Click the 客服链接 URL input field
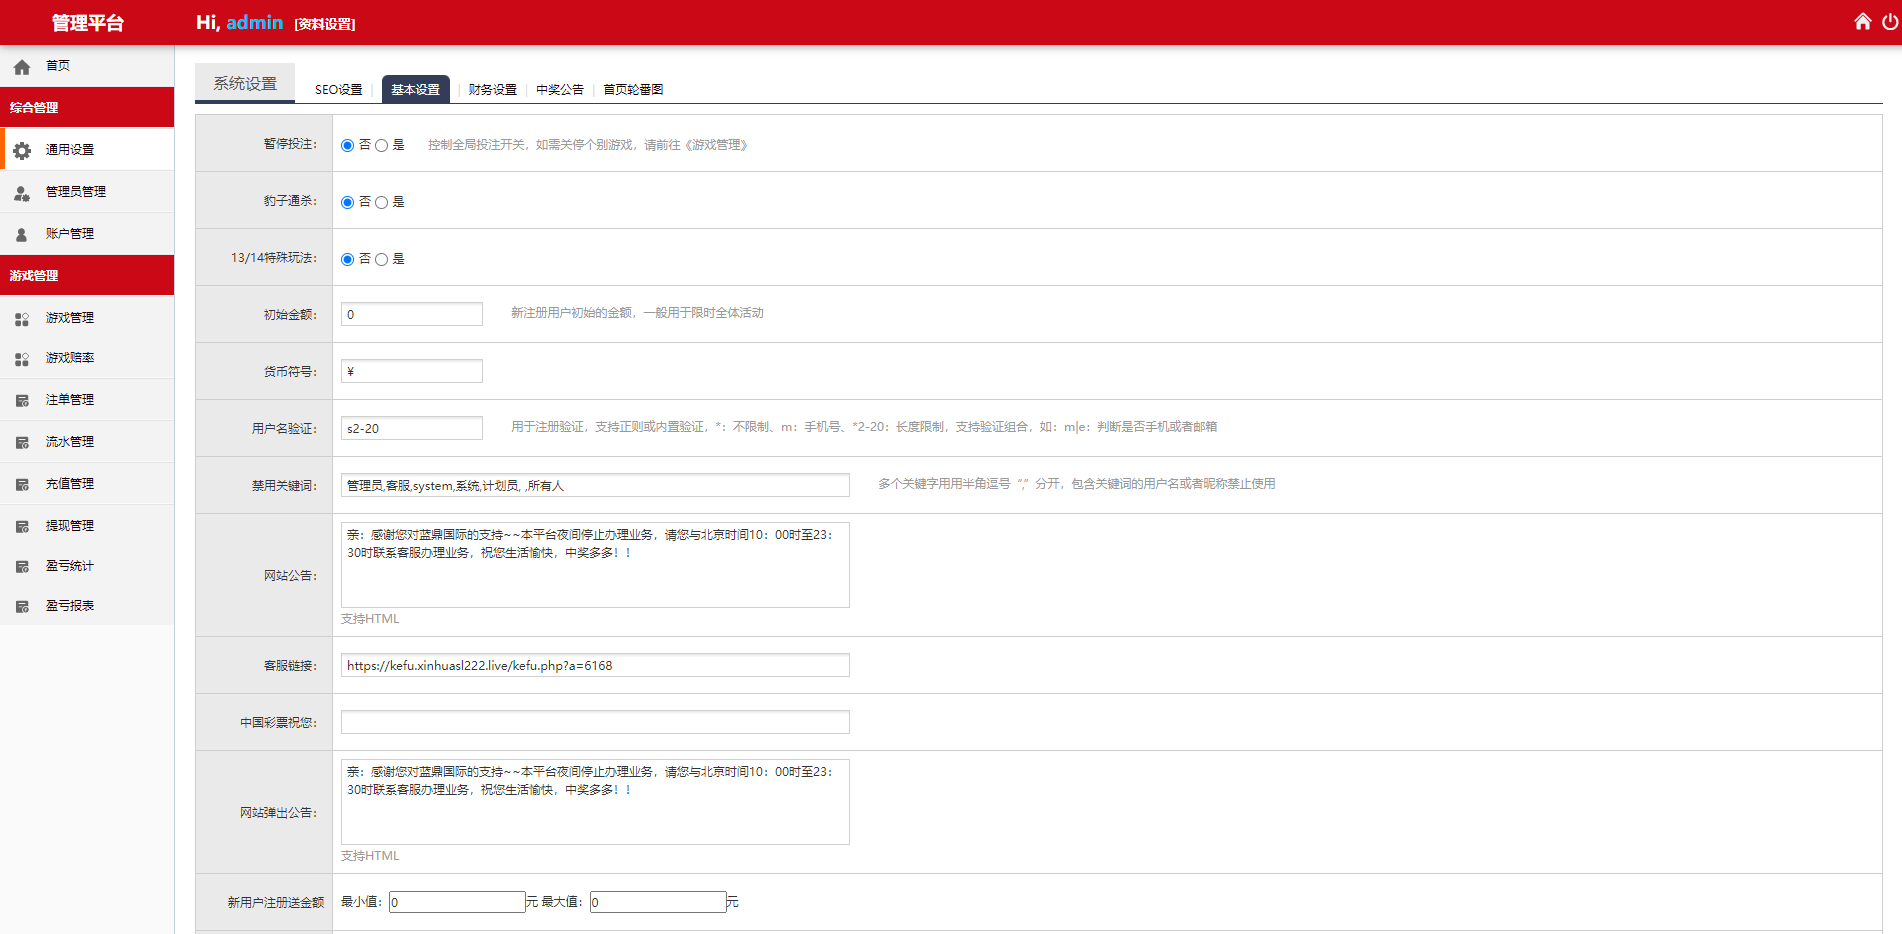 coord(595,666)
